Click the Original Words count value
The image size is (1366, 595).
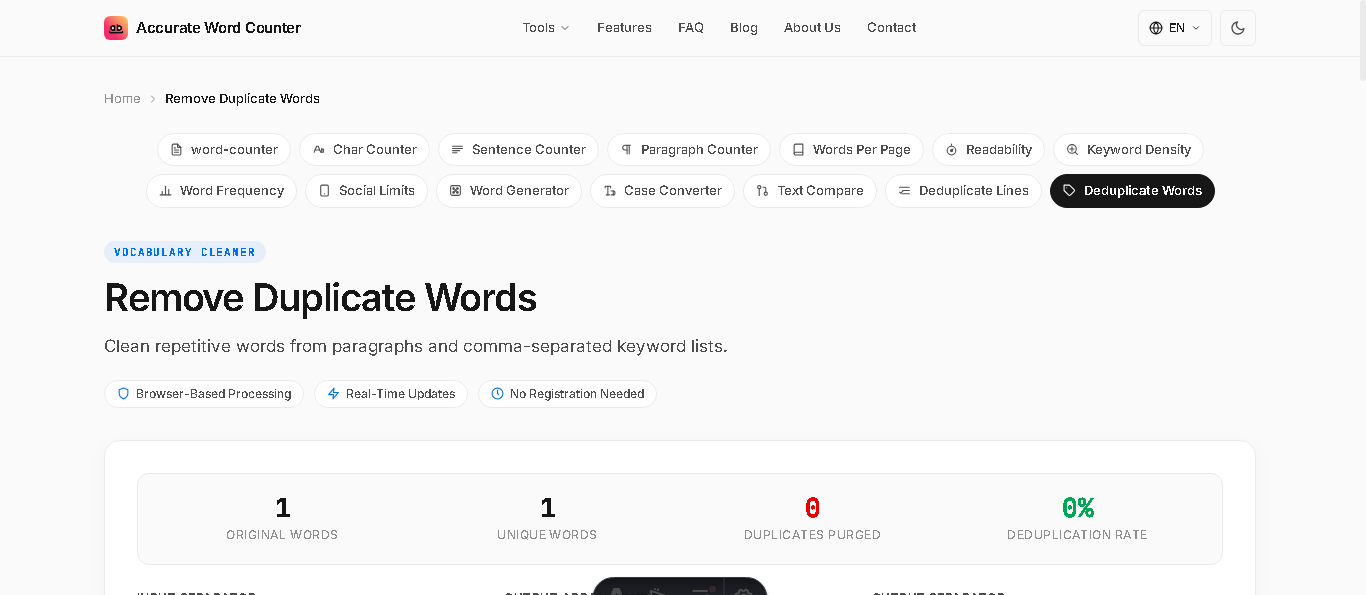tap(283, 508)
